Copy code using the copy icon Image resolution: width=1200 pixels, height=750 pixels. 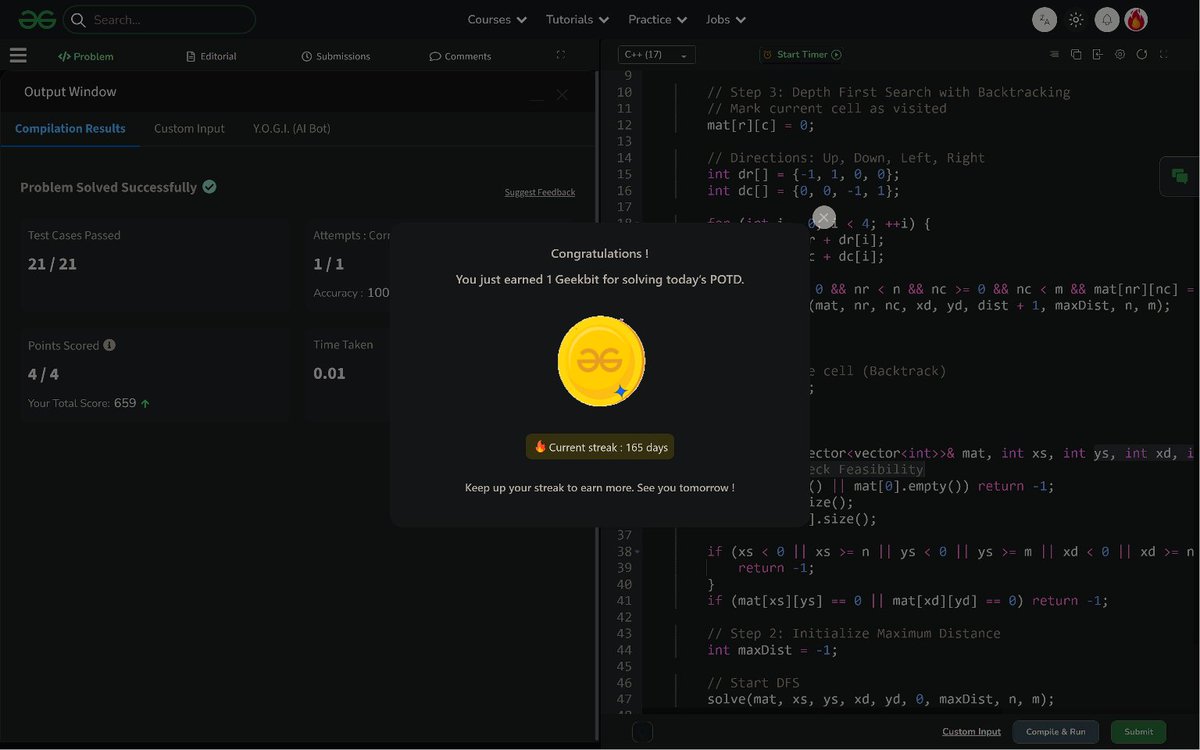click(1076, 55)
